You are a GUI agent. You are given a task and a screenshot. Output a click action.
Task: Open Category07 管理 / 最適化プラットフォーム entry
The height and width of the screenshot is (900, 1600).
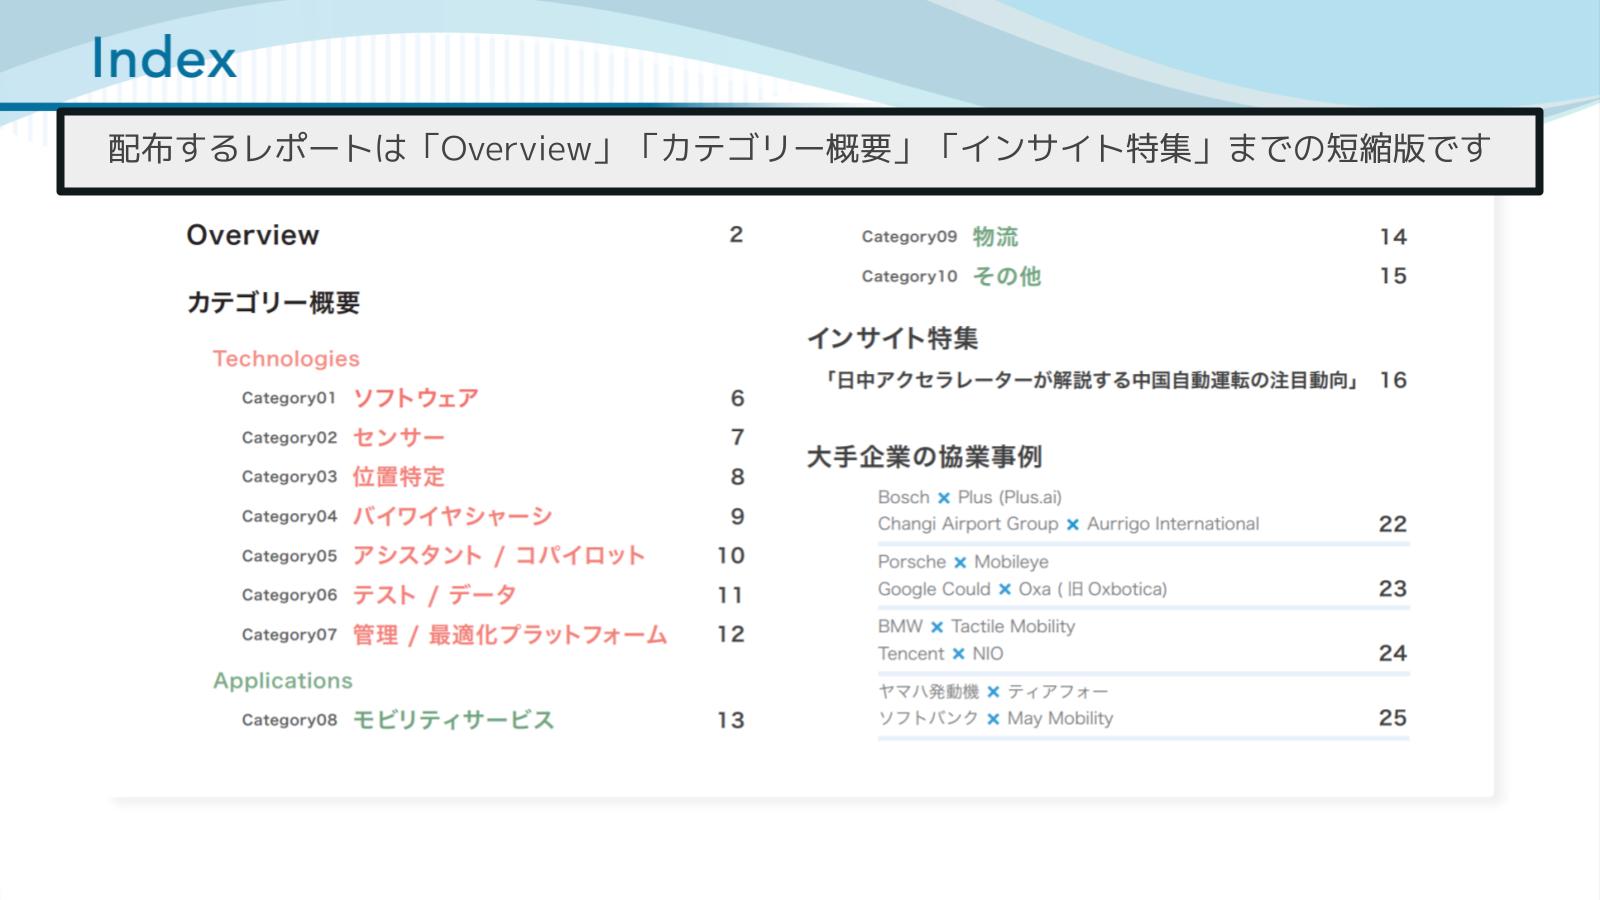(493, 634)
